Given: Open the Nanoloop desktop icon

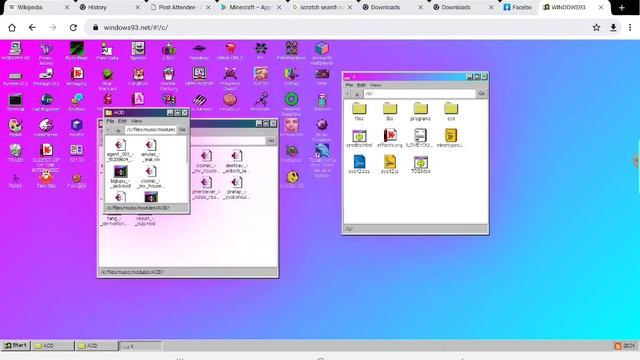Looking at the screenshot, I should [199, 51].
